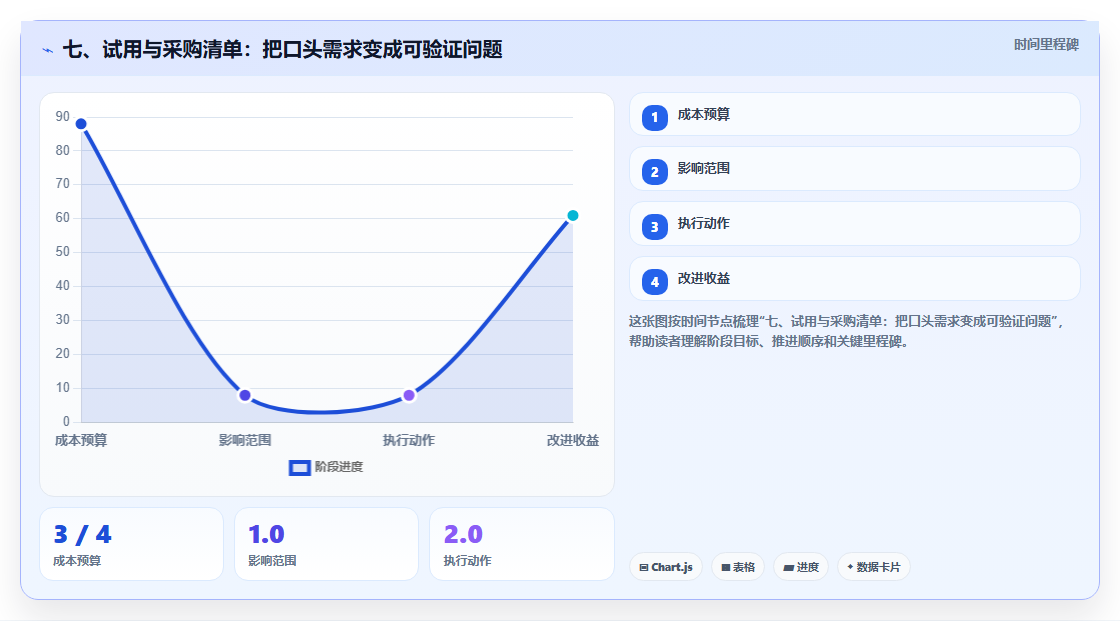The height and width of the screenshot is (621, 1120).
Task: Click the x-axis label 执行动作
Action: 409,440
